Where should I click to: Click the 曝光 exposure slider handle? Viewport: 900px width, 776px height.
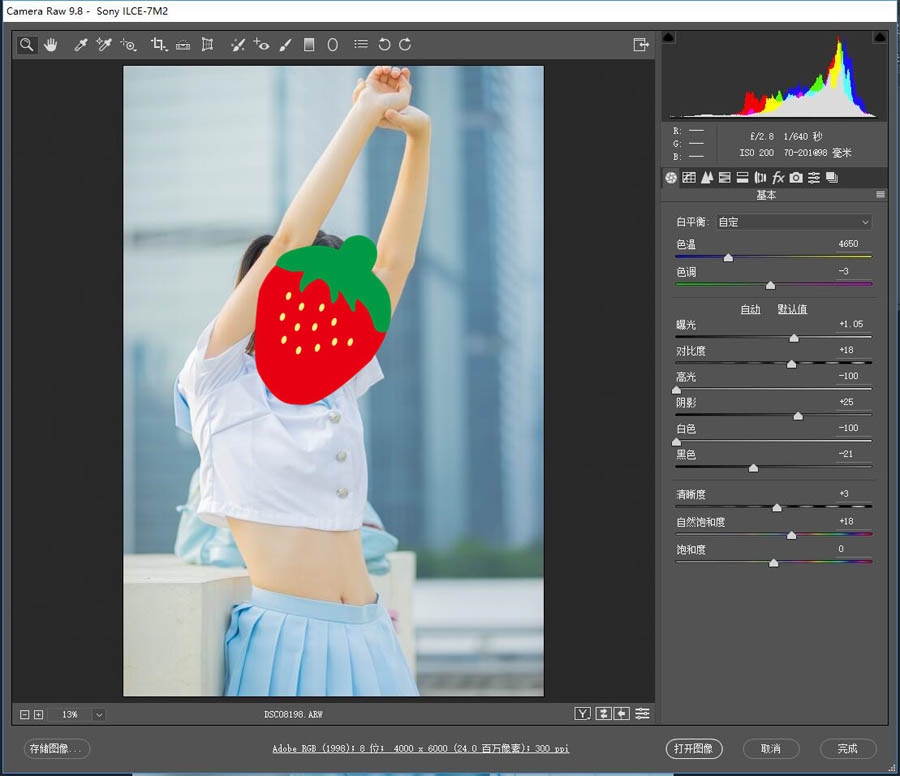(794, 338)
